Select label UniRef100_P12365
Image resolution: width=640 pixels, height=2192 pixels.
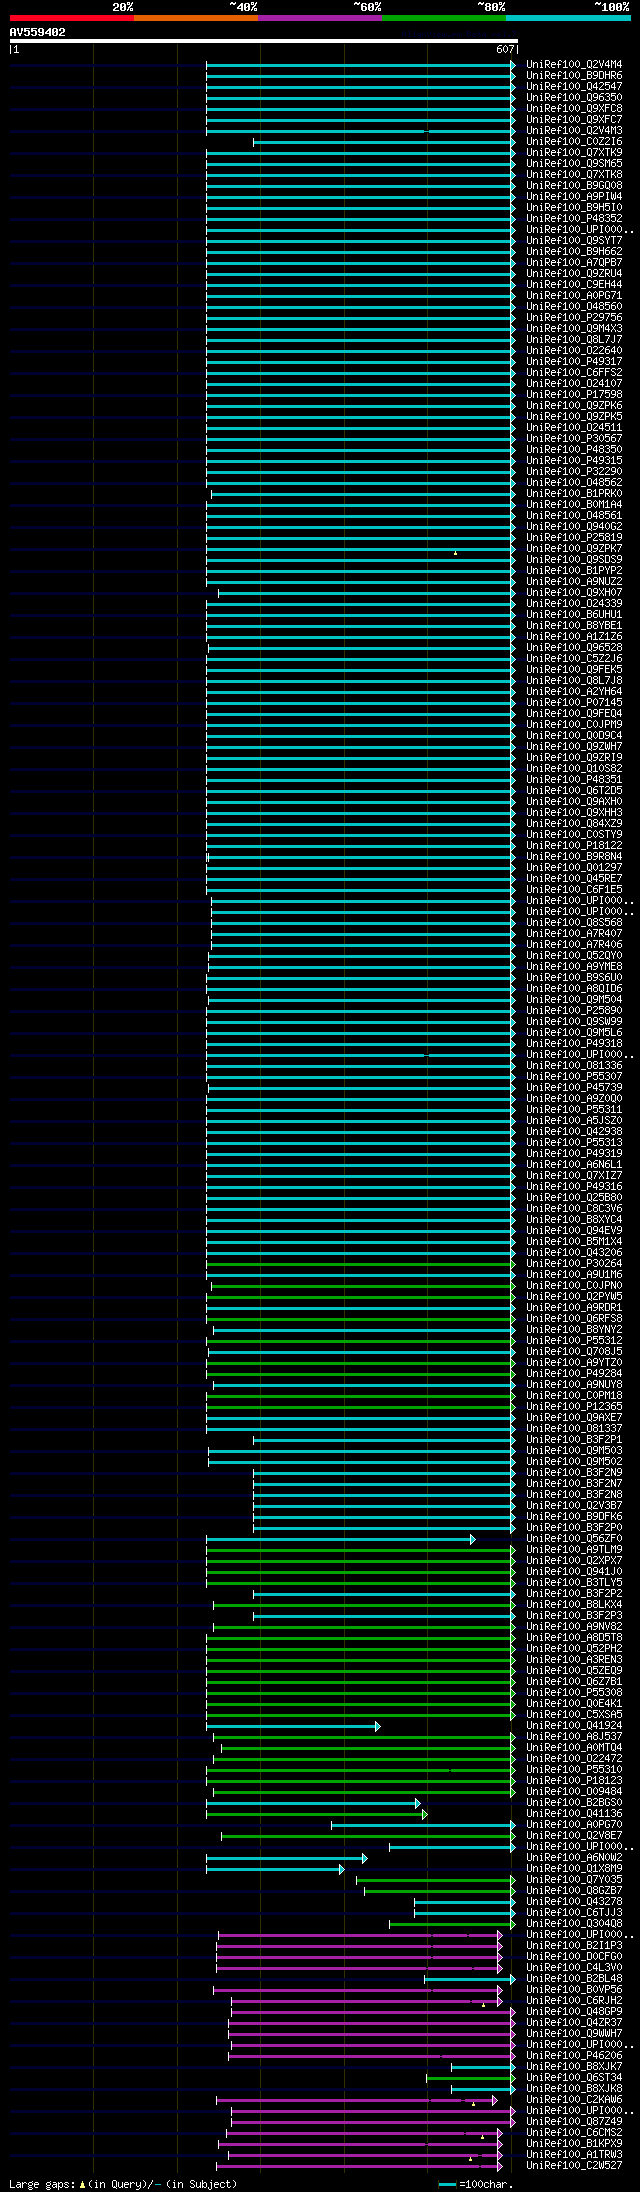(574, 1406)
